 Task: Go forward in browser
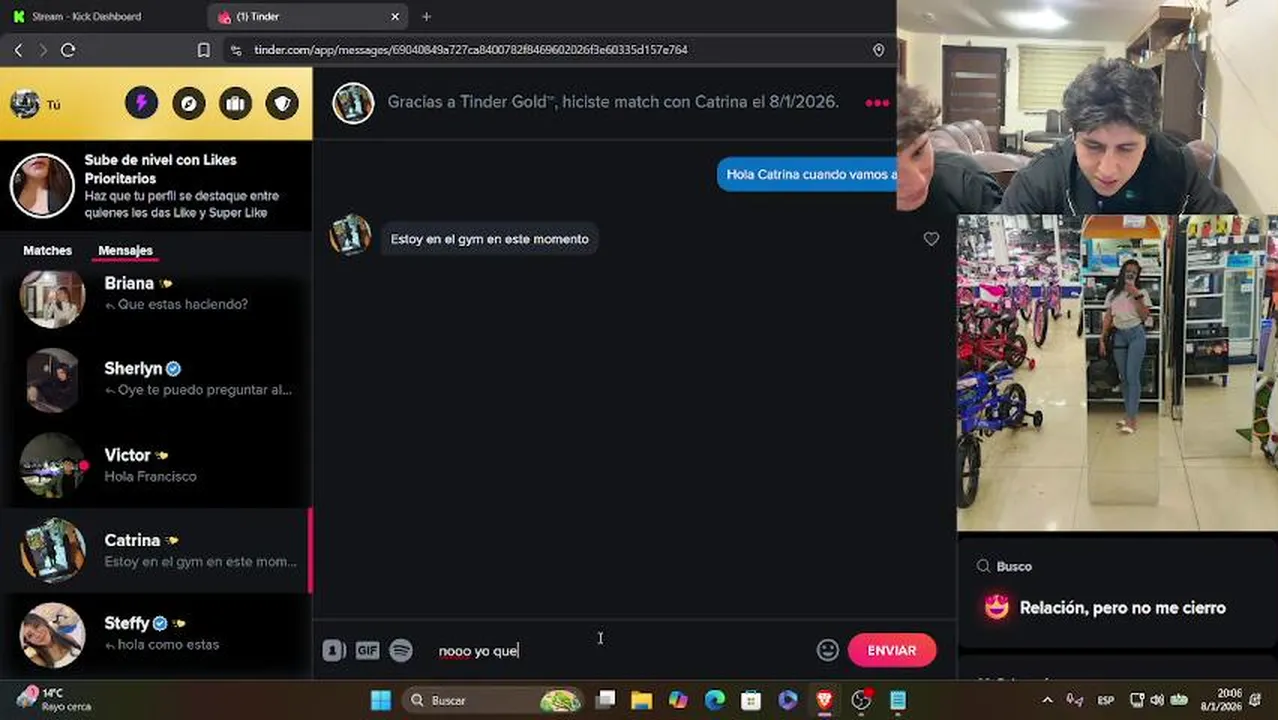[x=42, y=50]
